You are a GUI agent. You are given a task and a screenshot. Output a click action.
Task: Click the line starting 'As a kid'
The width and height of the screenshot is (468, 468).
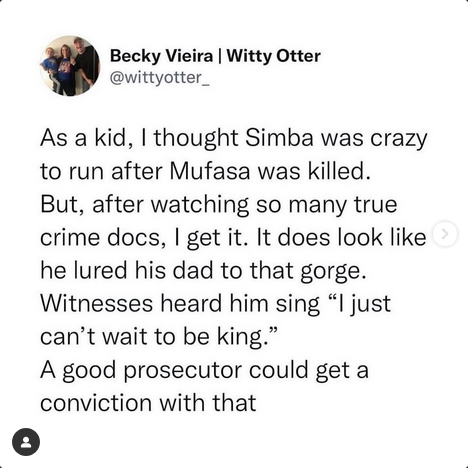pyautogui.click(x=234, y=138)
